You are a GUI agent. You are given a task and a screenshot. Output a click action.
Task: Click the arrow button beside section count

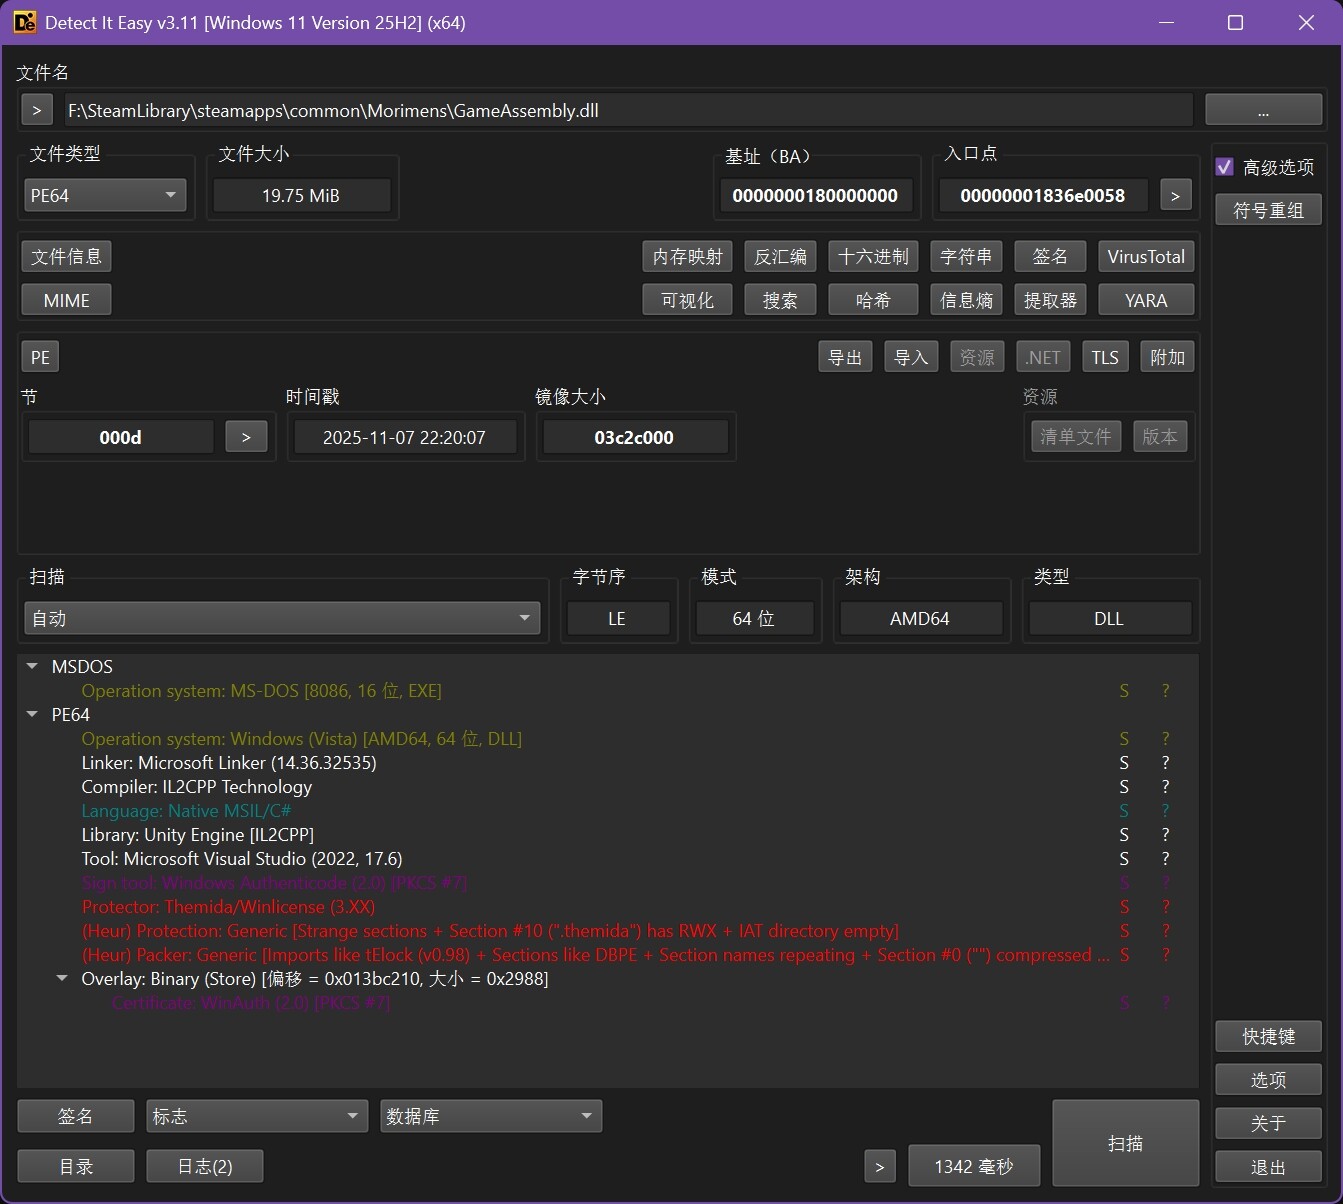click(246, 437)
